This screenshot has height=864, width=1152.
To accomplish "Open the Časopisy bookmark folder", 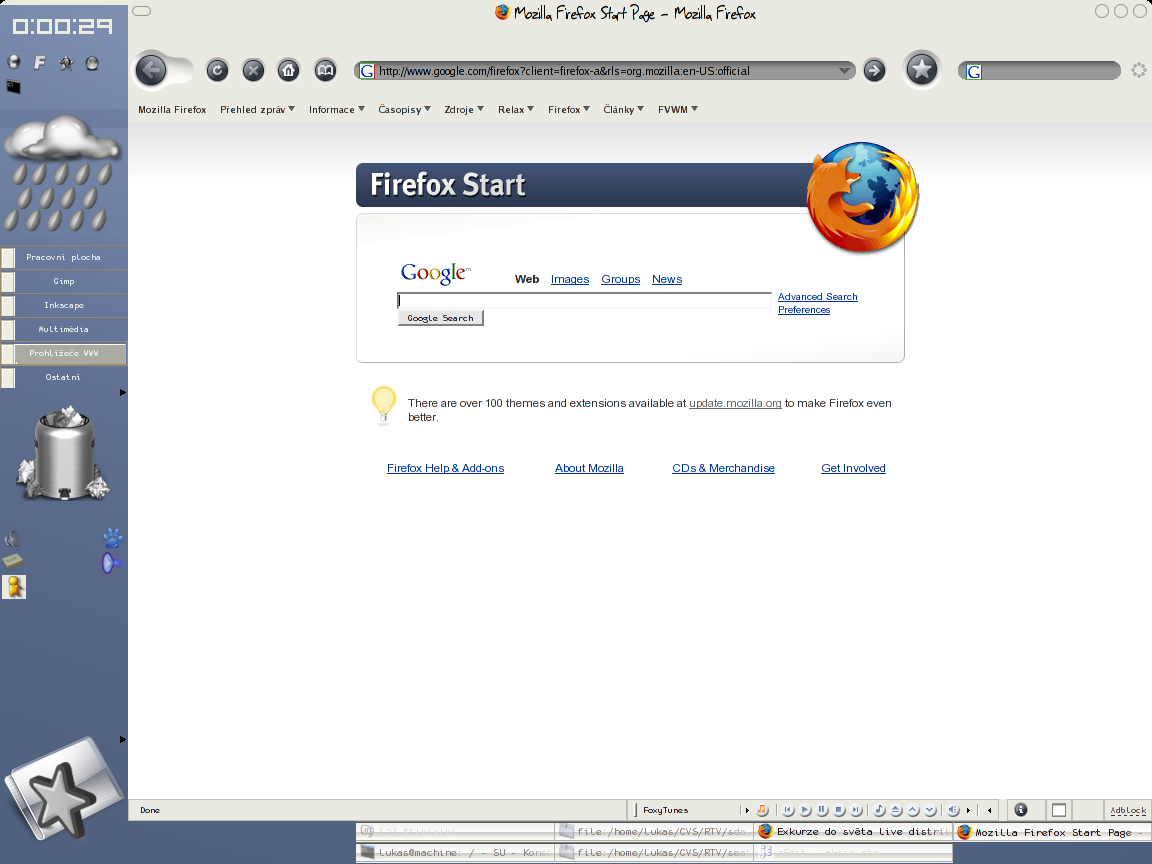I will (x=404, y=109).
